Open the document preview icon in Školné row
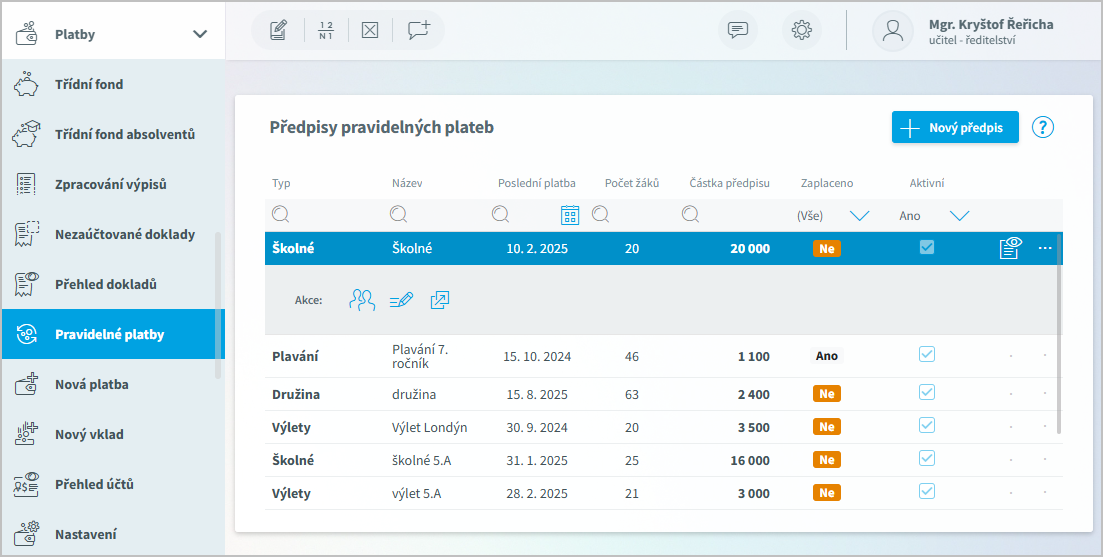Viewport: 1108px width, 557px height. pos(1010,248)
